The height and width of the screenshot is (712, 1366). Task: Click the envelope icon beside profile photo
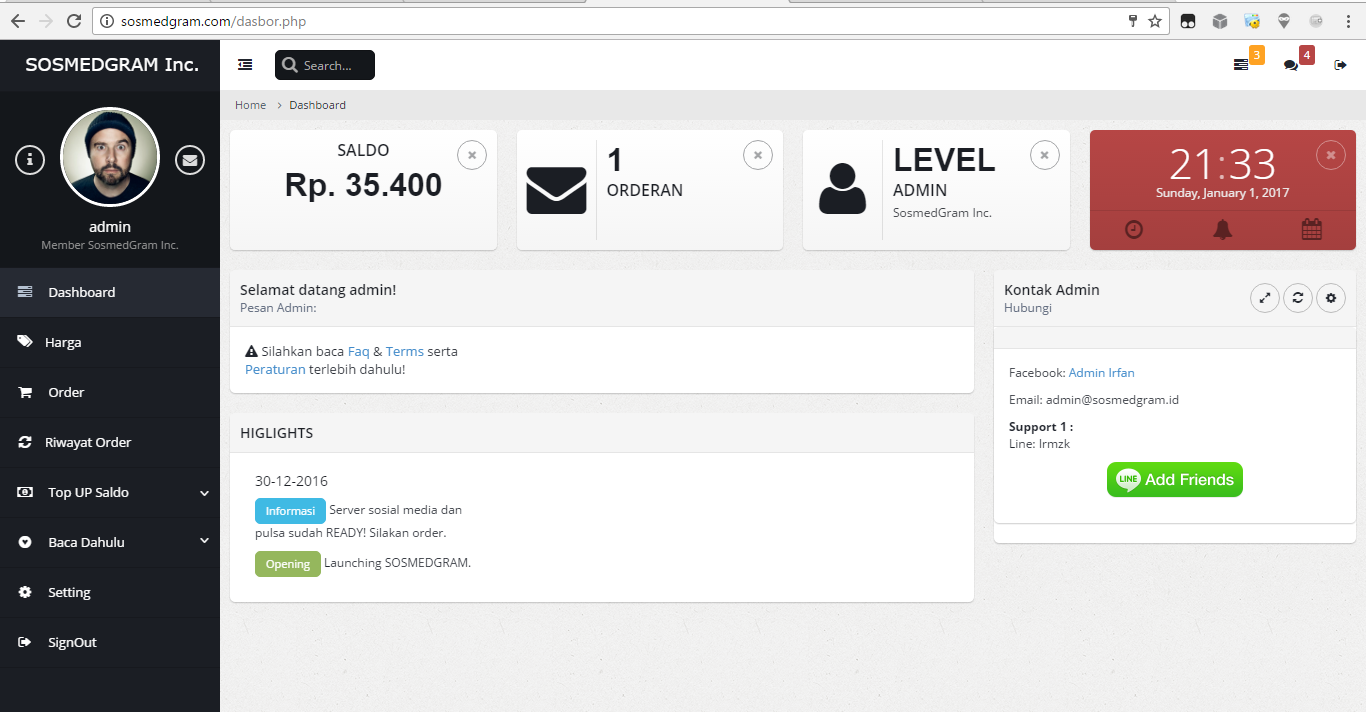[x=190, y=159]
